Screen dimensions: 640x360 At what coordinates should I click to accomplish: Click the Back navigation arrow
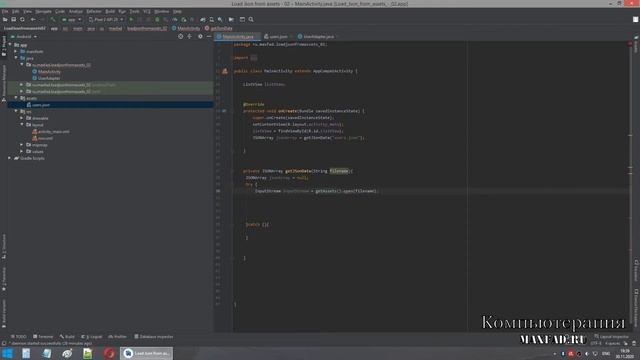[x=33, y=19]
